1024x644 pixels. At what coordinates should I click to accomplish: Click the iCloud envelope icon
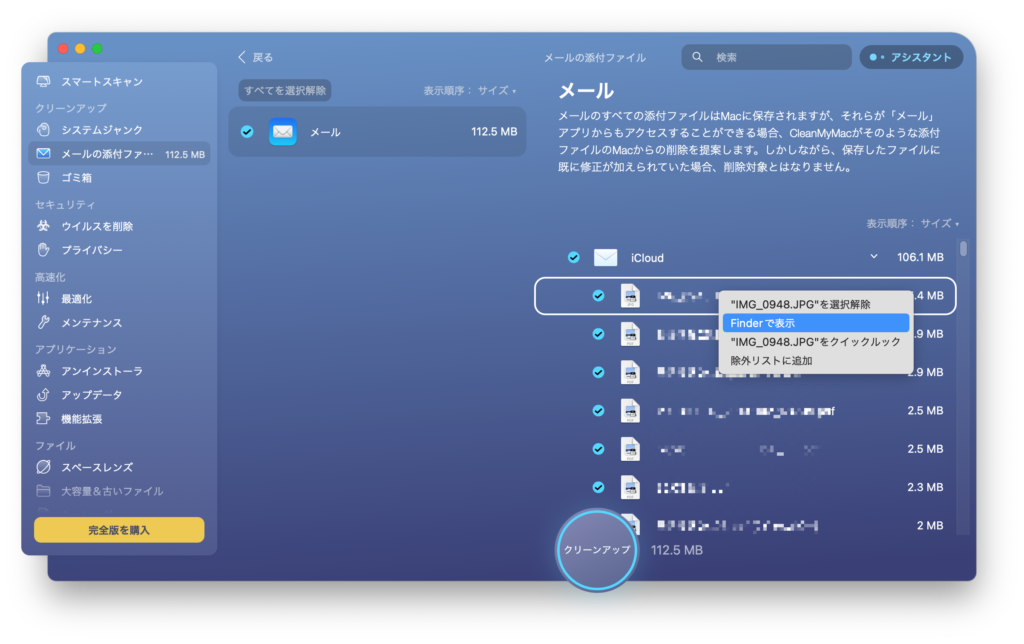pyautogui.click(x=605, y=257)
